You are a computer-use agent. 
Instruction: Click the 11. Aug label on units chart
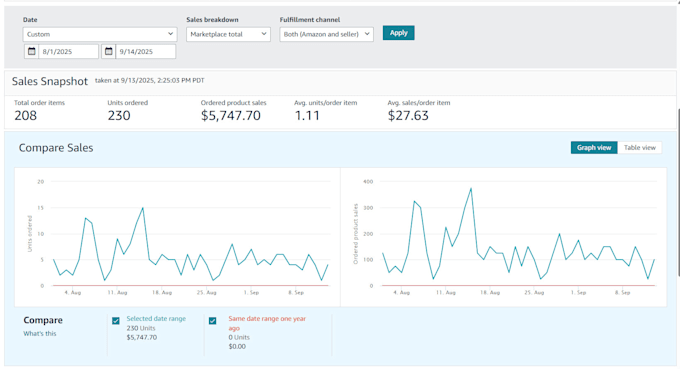coord(118,293)
